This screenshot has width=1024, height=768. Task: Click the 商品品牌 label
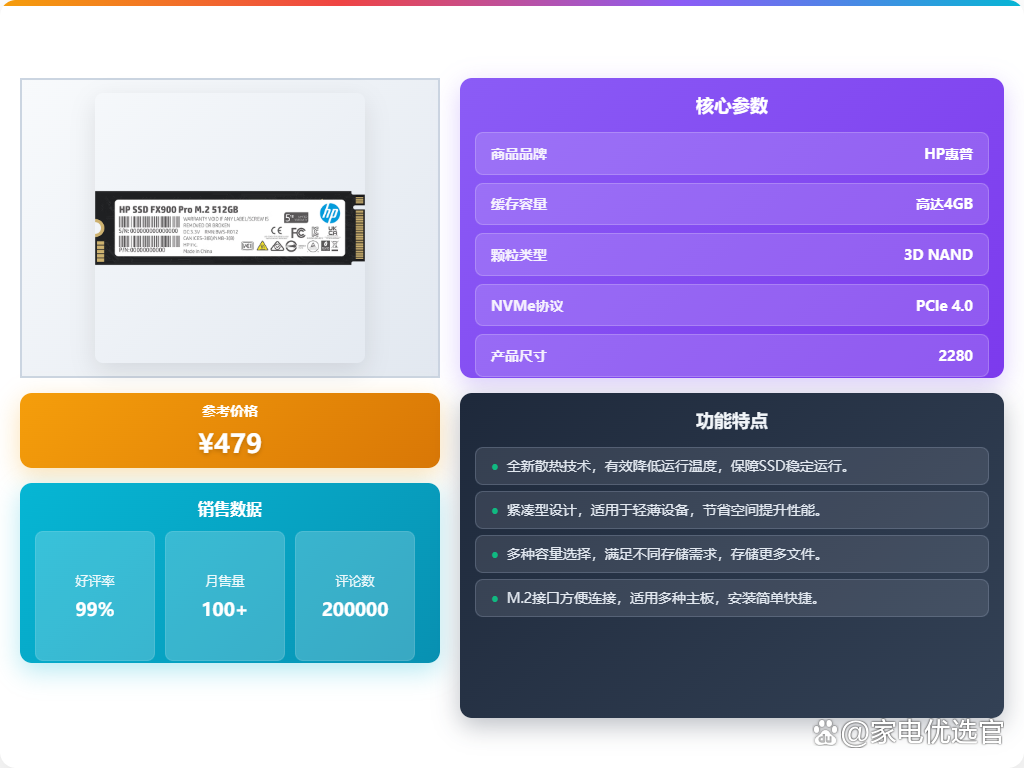pyautogui.click(x=519, y=154)
